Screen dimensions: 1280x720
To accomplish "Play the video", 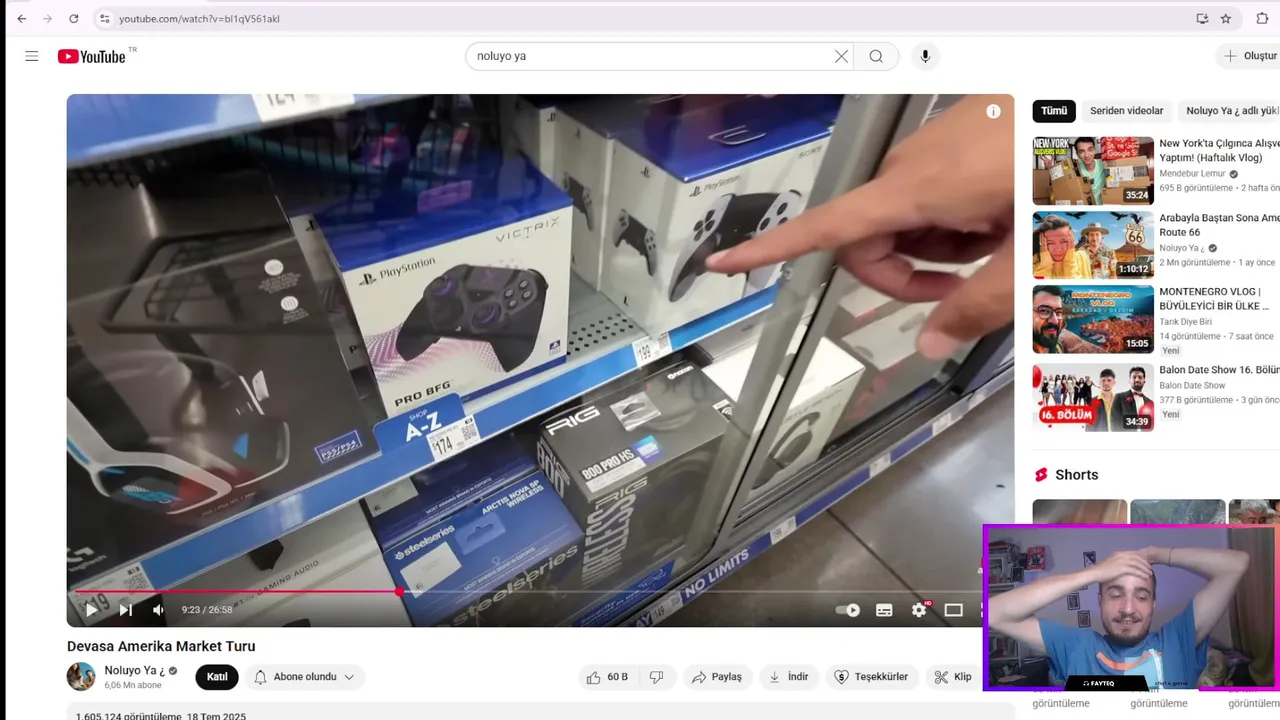I will click(91, 609).
